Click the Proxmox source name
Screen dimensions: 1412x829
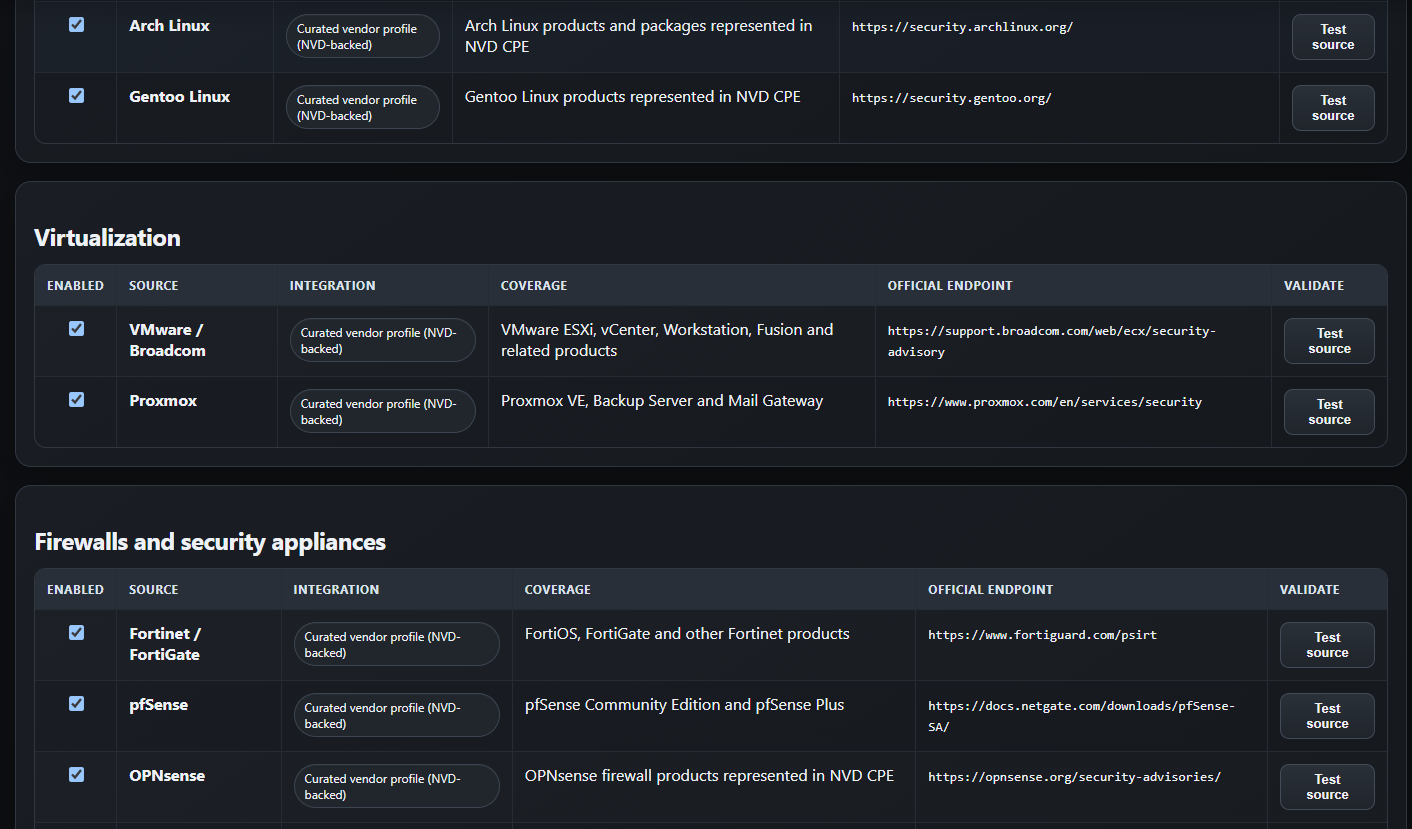coord(163,401)
